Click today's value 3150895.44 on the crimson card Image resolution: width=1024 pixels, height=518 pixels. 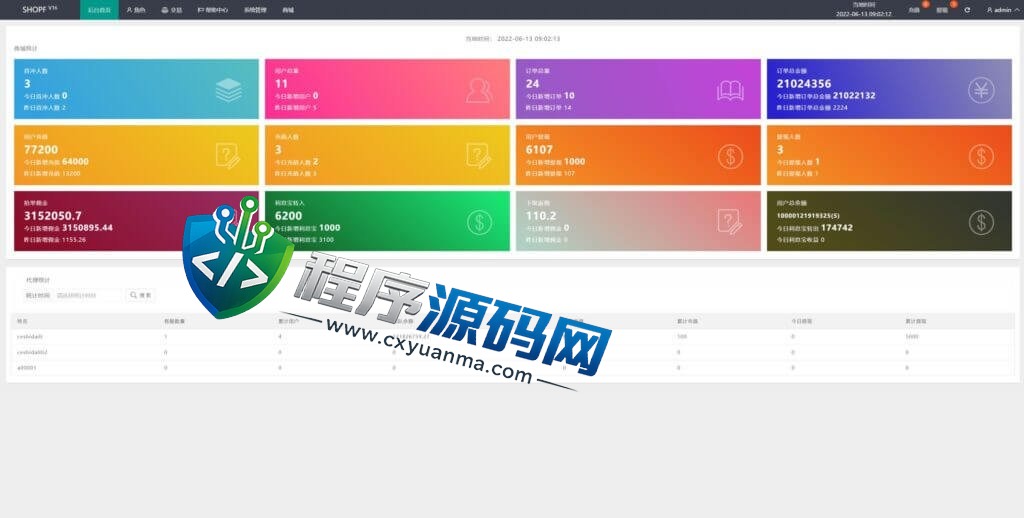click(87, 227)
